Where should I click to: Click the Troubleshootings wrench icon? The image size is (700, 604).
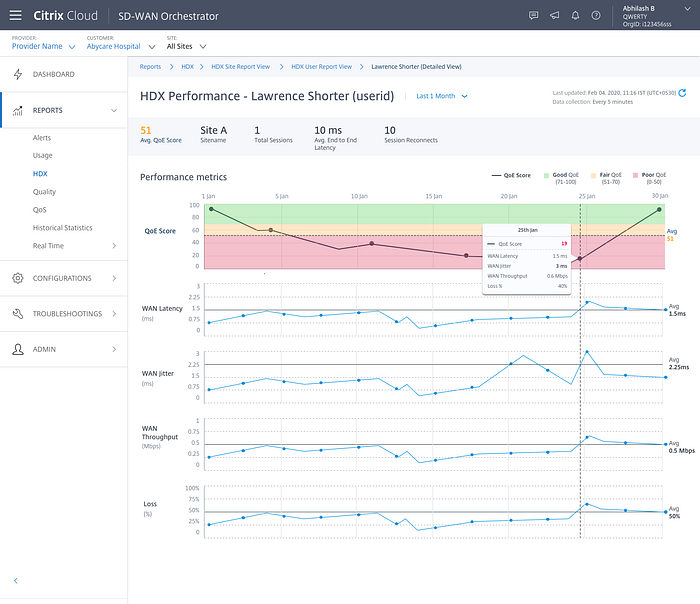coord(18,314)
